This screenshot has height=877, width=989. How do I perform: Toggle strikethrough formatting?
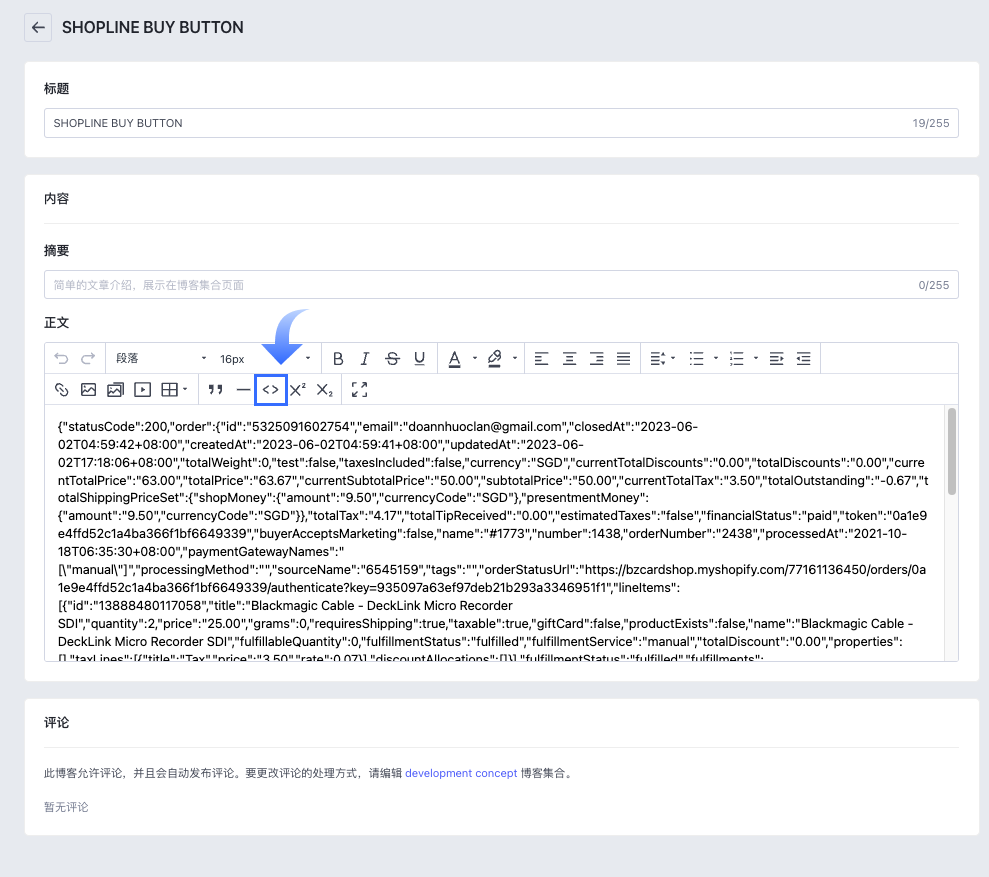[392, 359]
